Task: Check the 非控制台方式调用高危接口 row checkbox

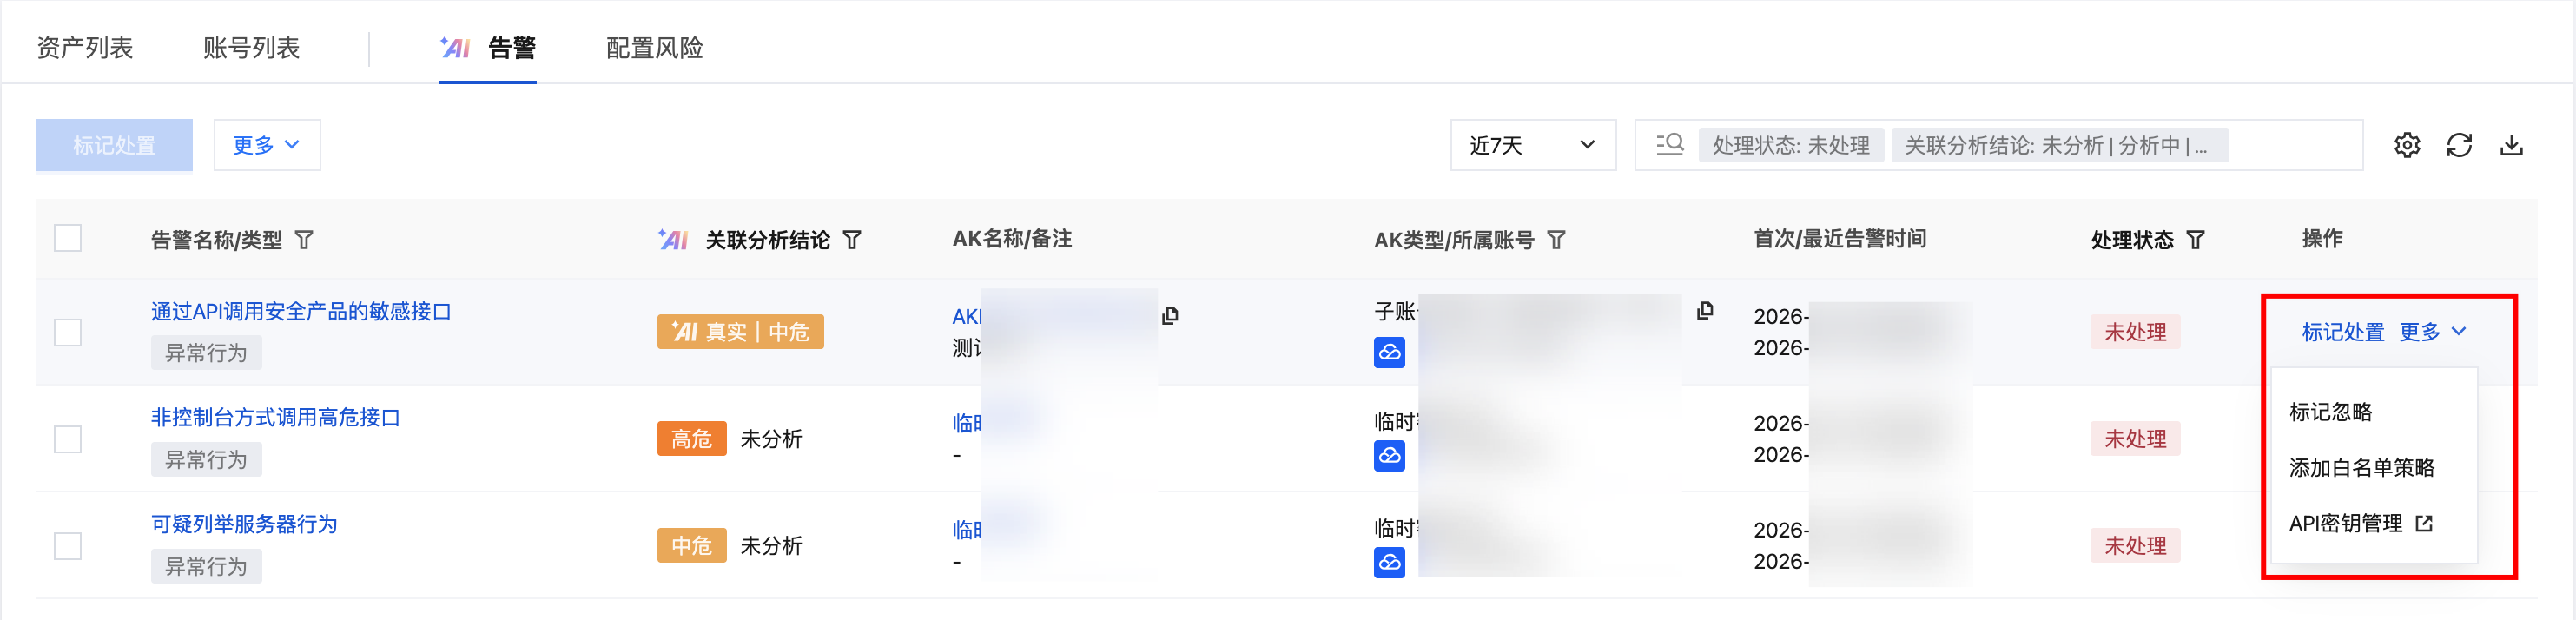Action: point(68,439)
